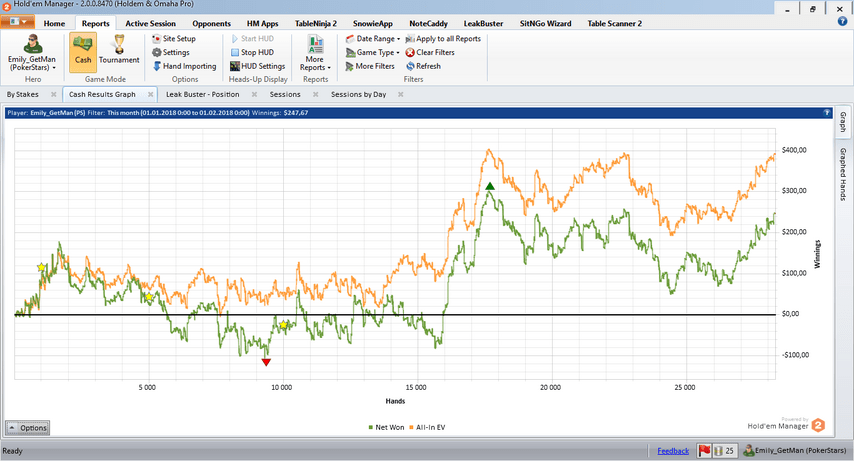The image size is (854, 461).
Task: Click the yellow star marker near 10 000 hands
Action: (x=283, y=325)
